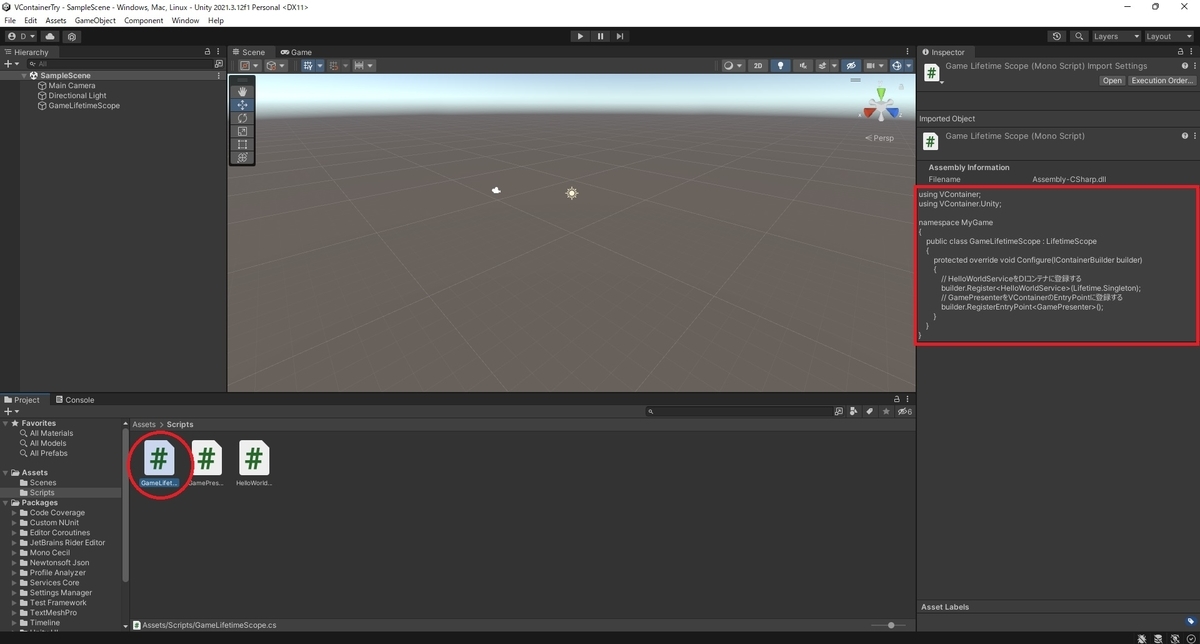Select the Scale tool

242,131
